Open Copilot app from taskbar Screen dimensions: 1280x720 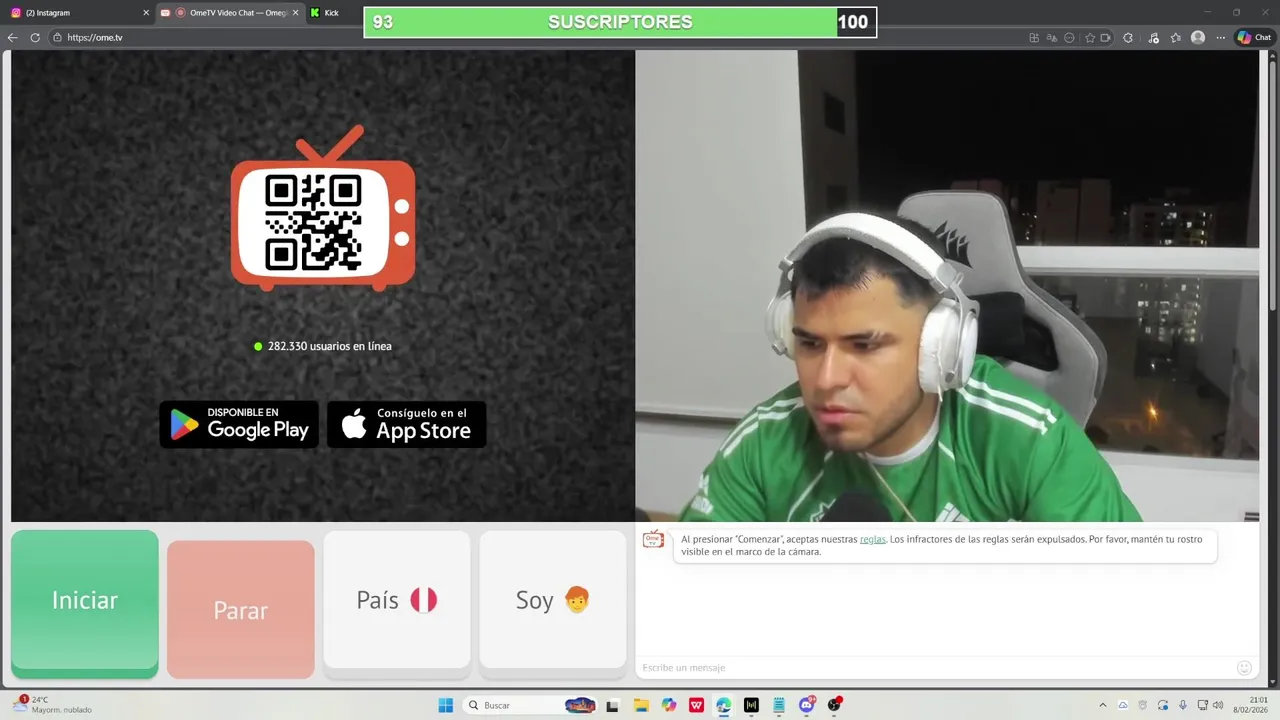tap(668, 705)
